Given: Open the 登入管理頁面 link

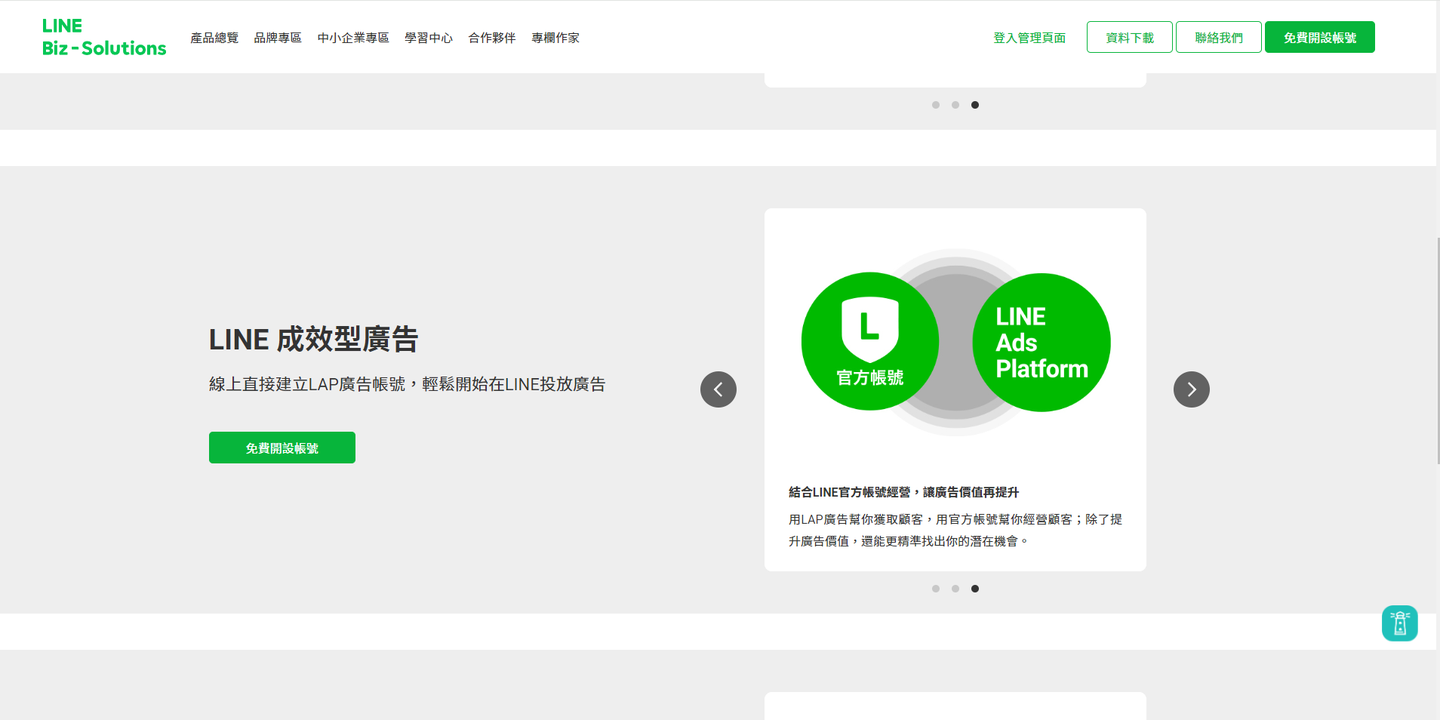Looking at the screenshot, I should click(1029, 36).
